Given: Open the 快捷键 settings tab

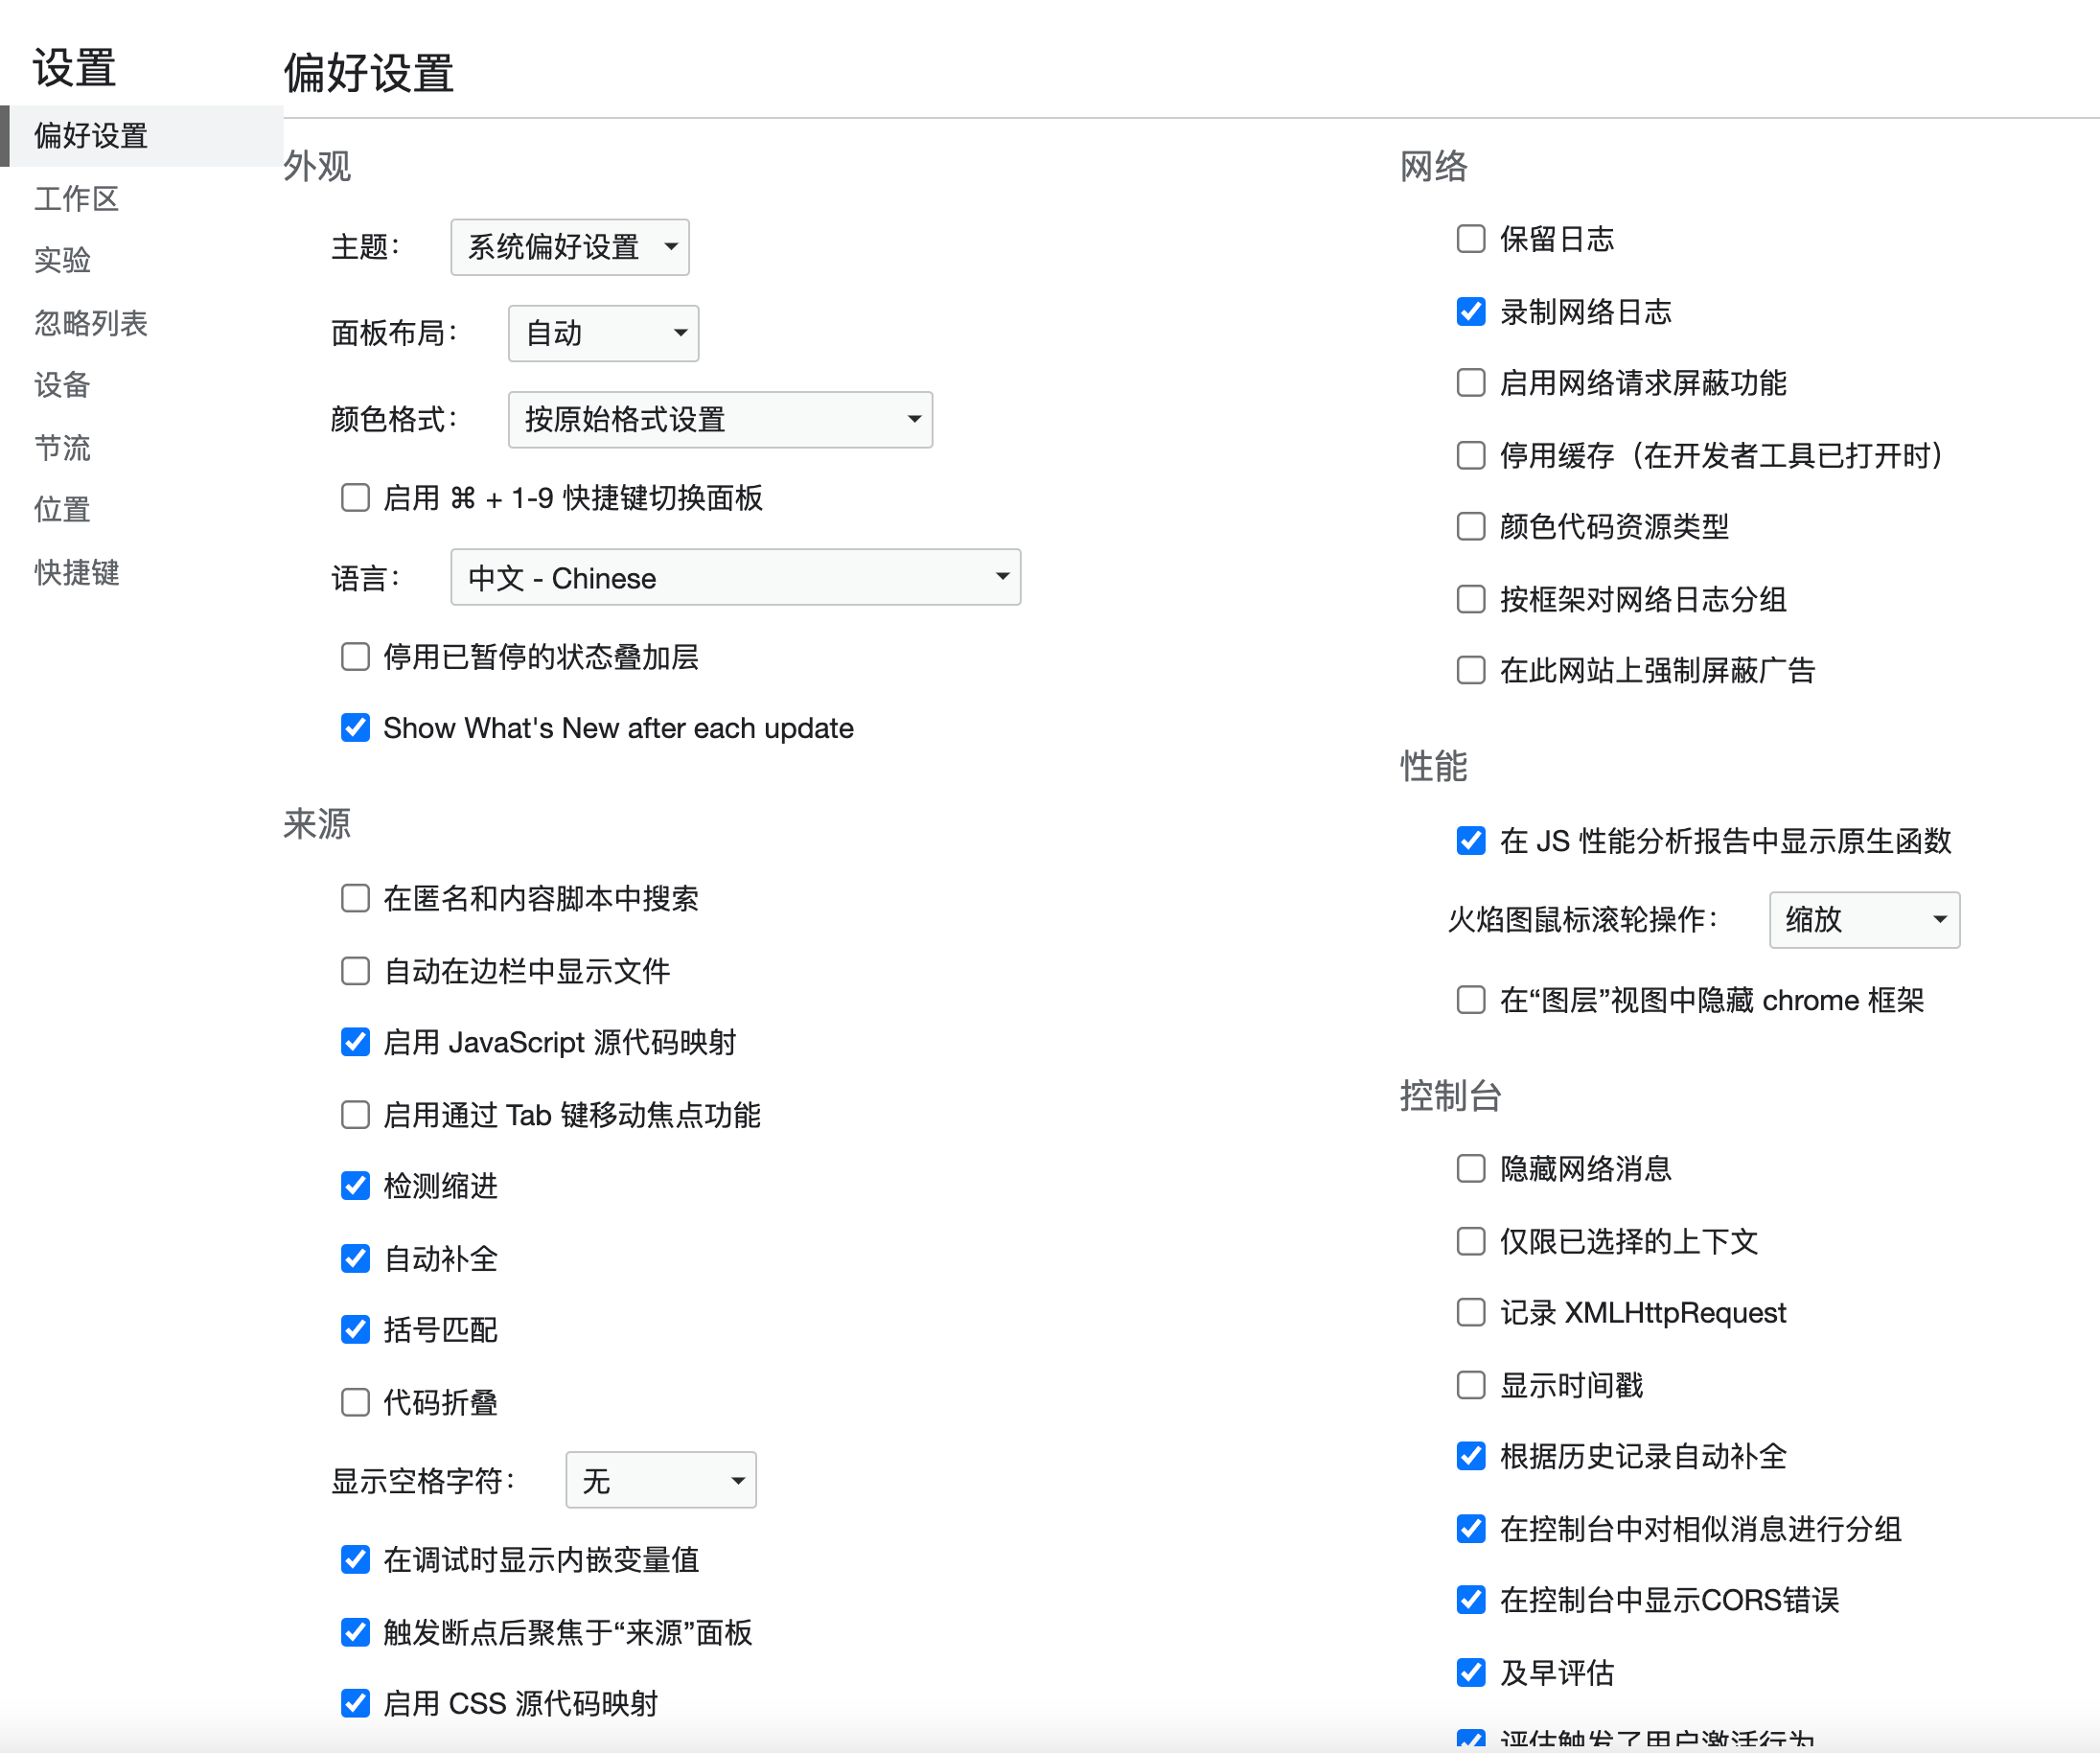Looking at the screenshot, I should tap(76, 572).
